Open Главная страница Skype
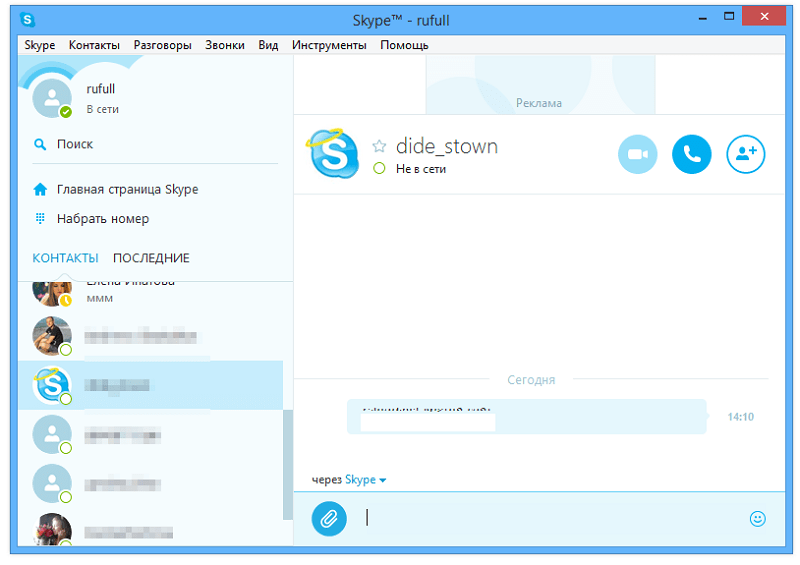 click(x=128, y=189)
